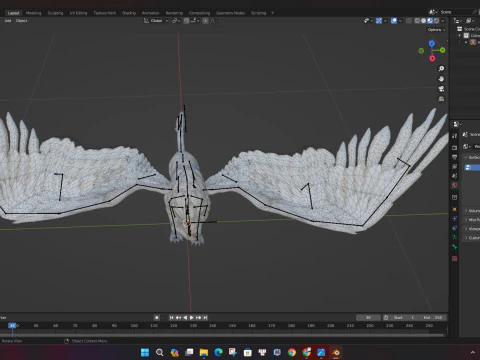Open the viewport shading options dropdown
The height and width of the screenshot is (360, 480).
point(443,21)
